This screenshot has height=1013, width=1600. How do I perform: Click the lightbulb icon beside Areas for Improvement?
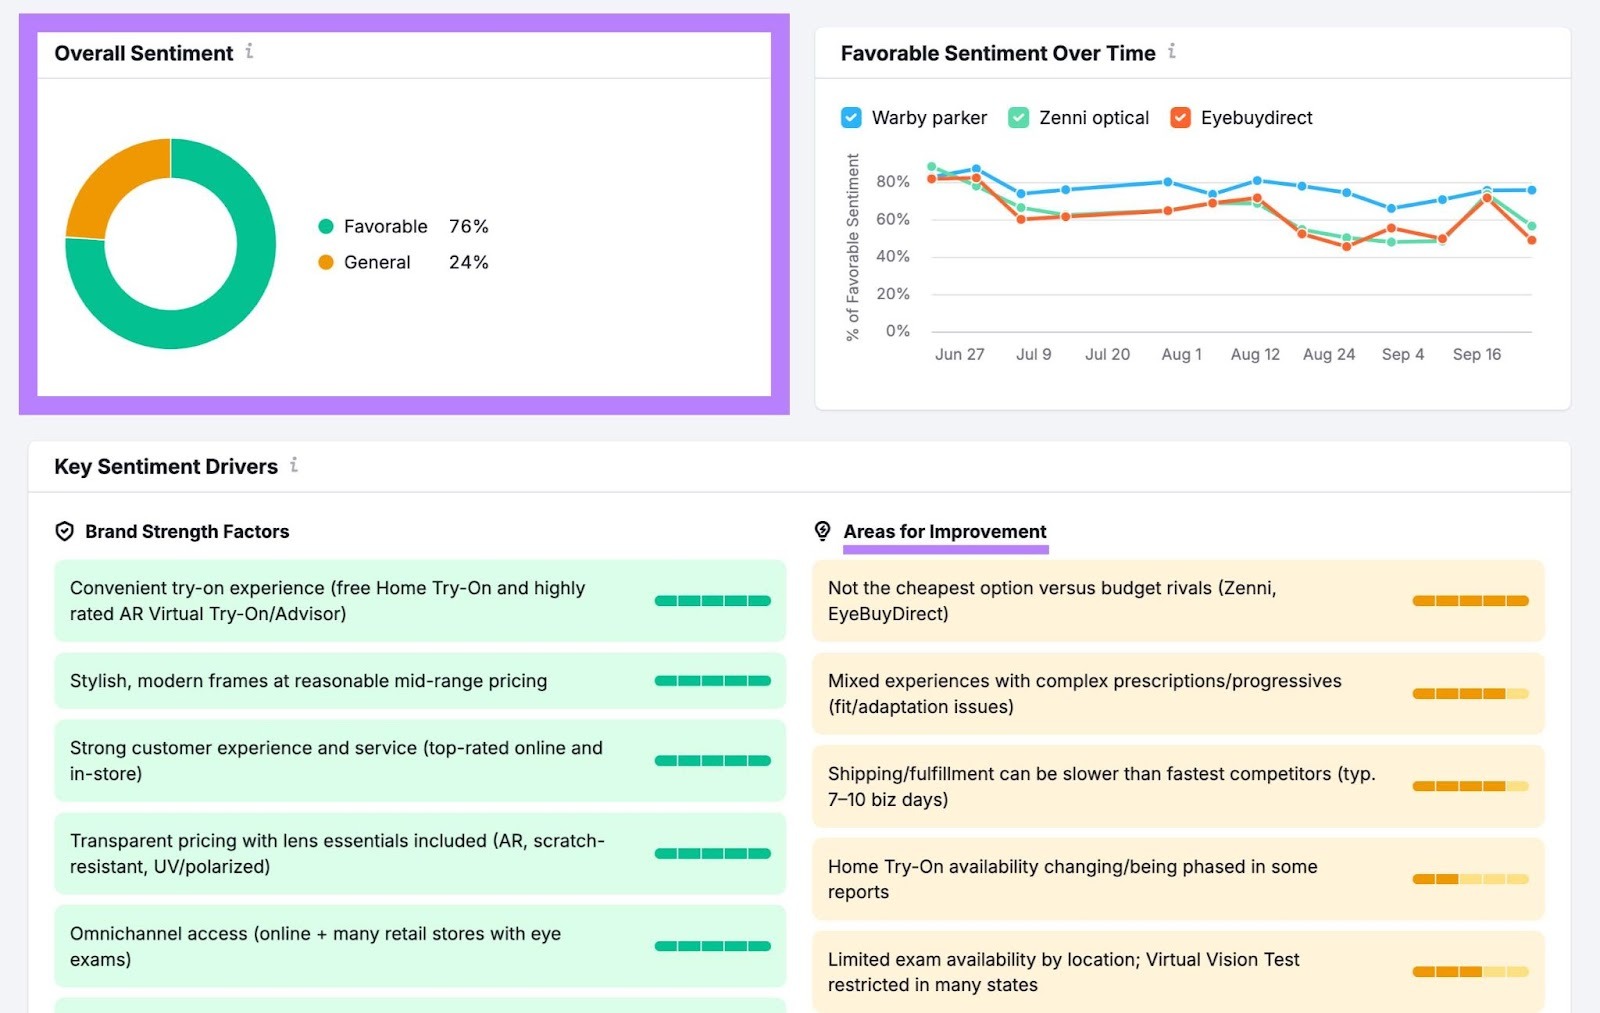(822, 531)
